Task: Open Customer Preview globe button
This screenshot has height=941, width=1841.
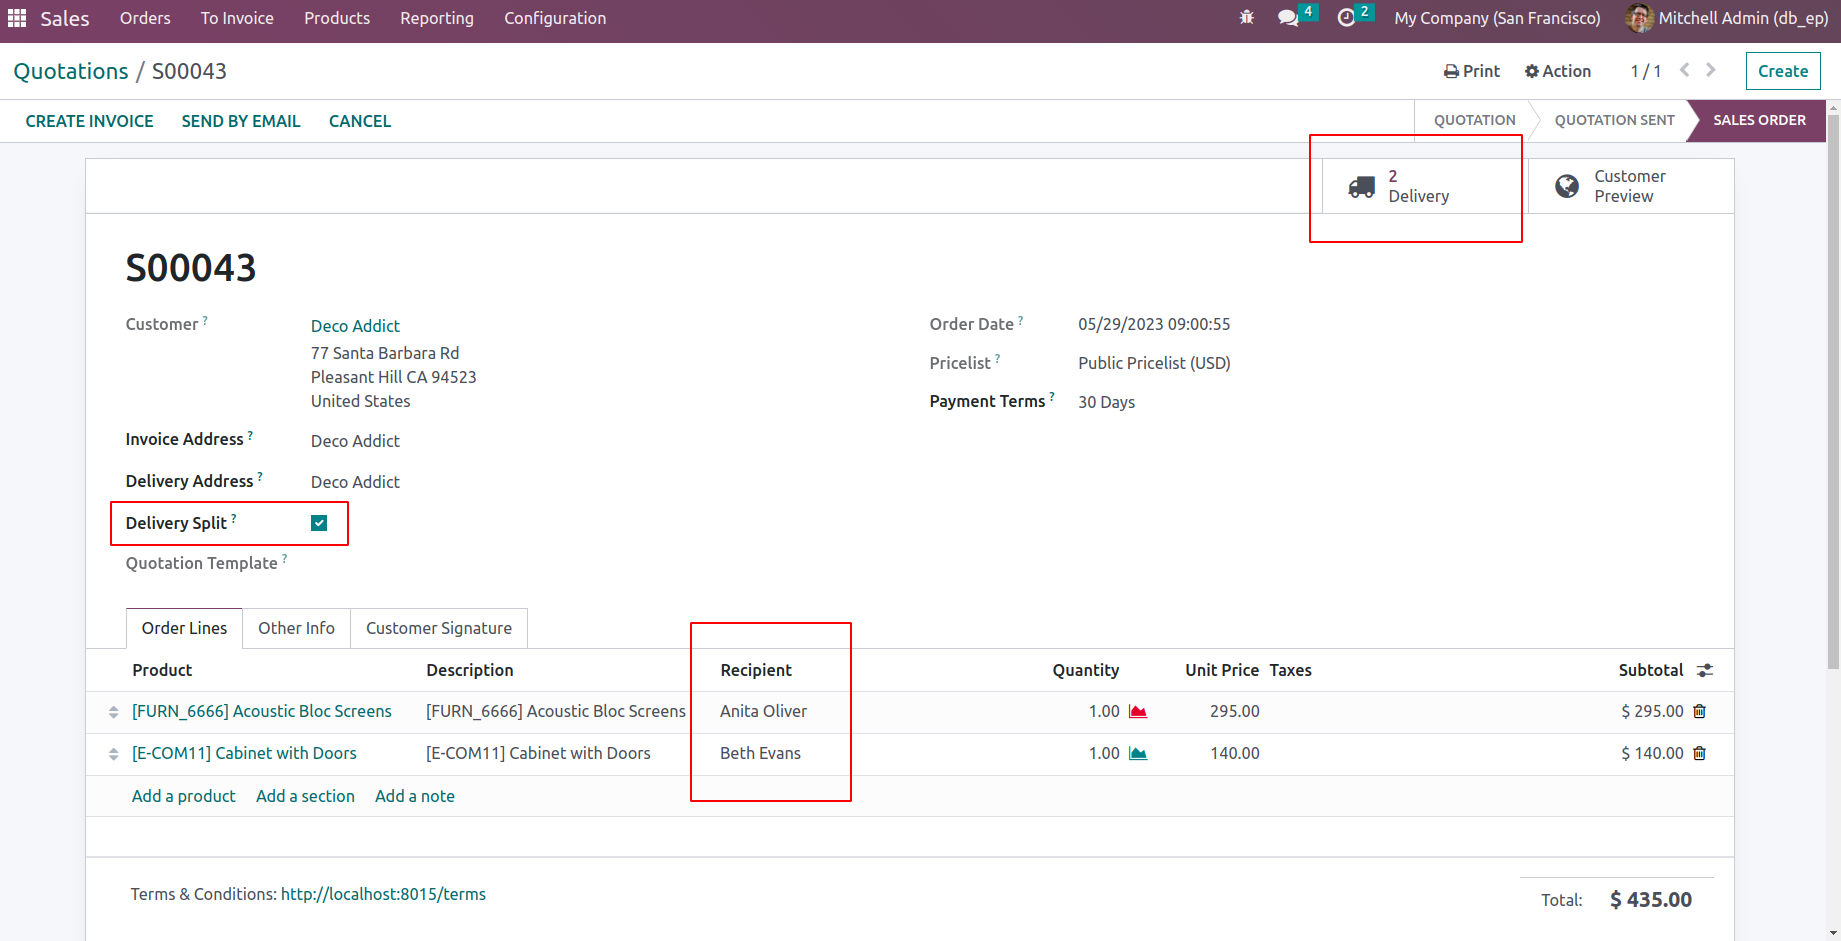Action: tap(1631, 186)
